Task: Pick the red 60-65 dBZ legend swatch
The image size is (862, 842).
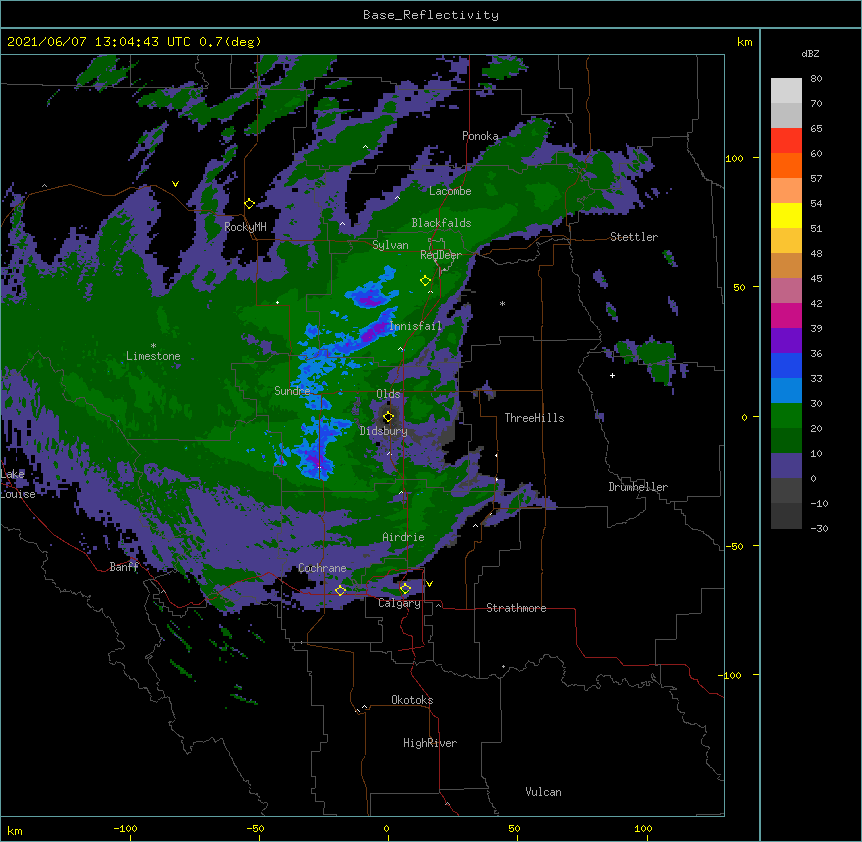Action: (786, 141)
